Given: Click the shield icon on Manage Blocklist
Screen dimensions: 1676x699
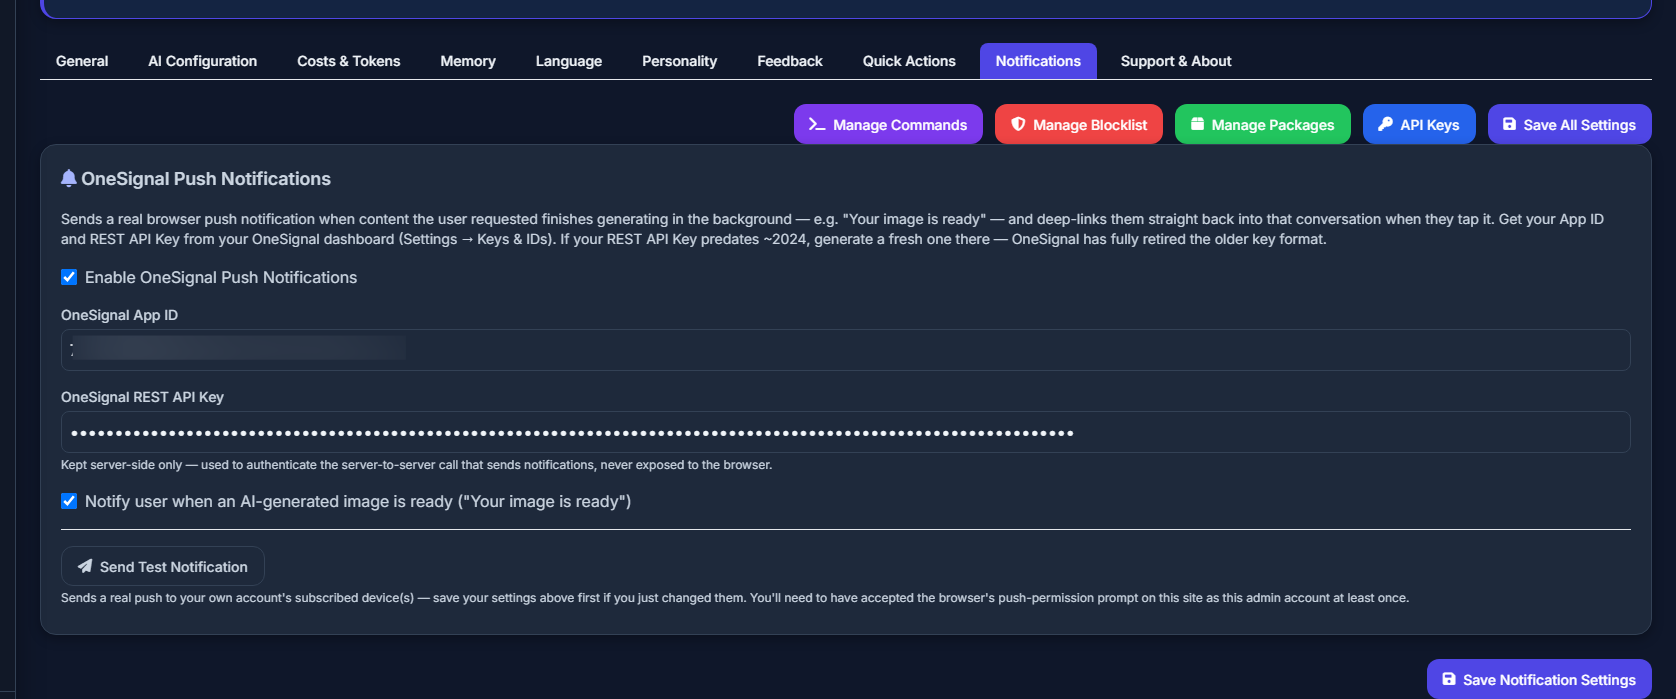Looking at the screenshot, I should [1018, 124].
